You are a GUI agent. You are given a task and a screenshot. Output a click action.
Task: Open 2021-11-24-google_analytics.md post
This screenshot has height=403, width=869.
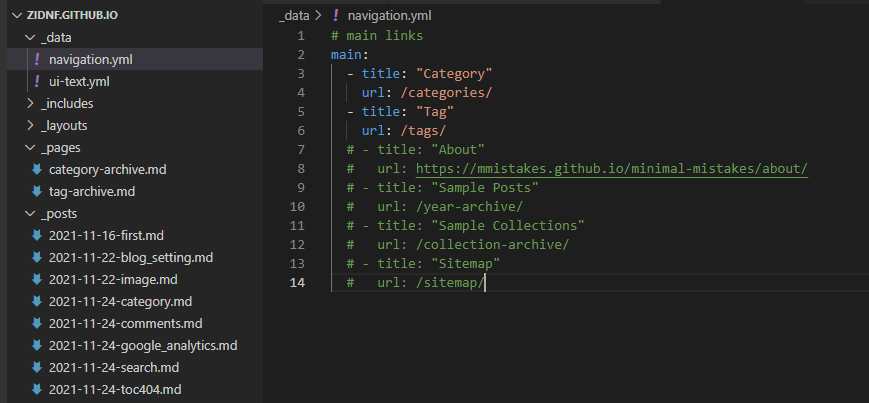[x=143, y=346]
